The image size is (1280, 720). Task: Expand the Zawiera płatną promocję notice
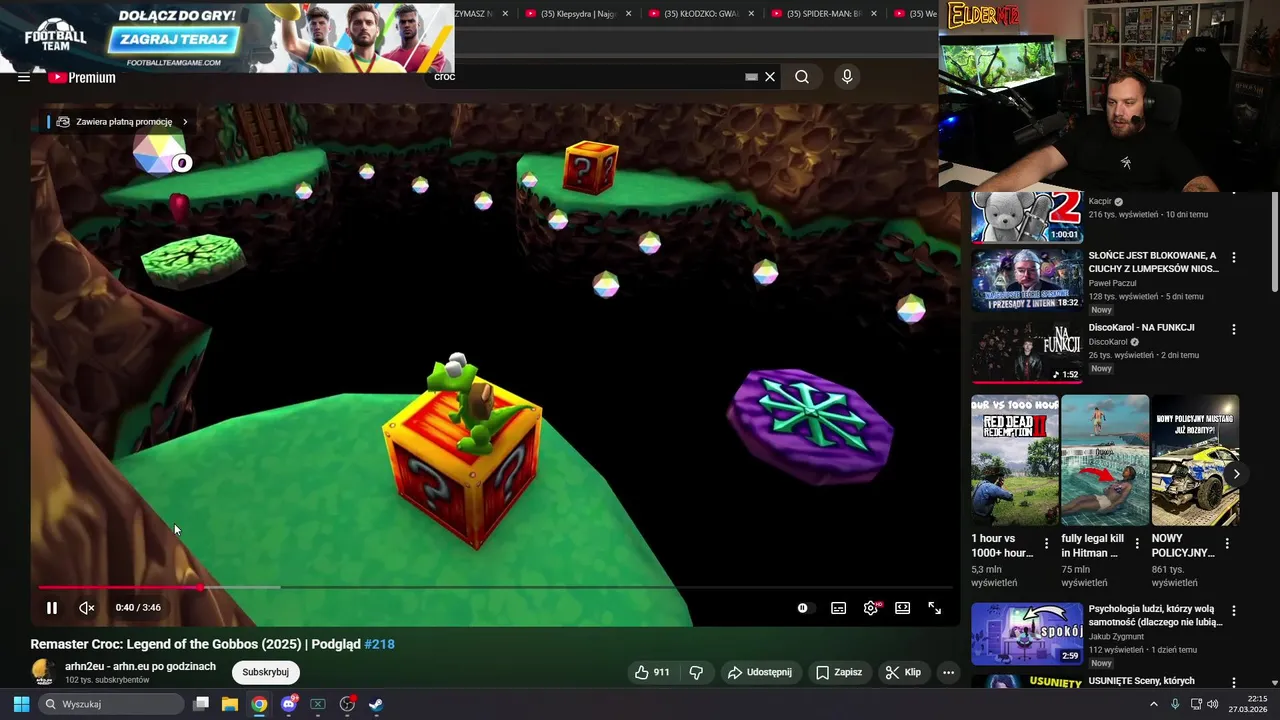point(122,122)
